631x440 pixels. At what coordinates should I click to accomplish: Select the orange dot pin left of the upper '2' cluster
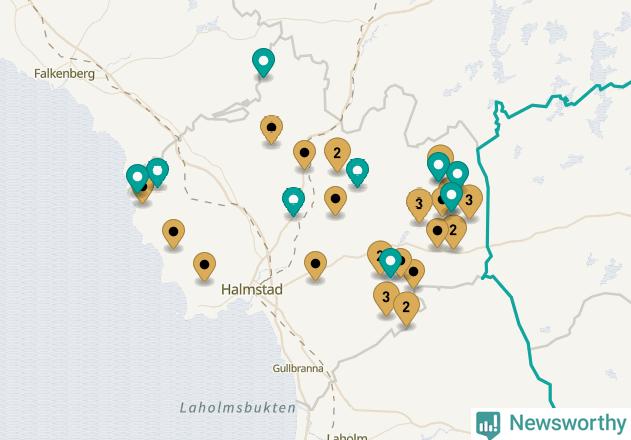pyautogui.click(x=304, y=155)
